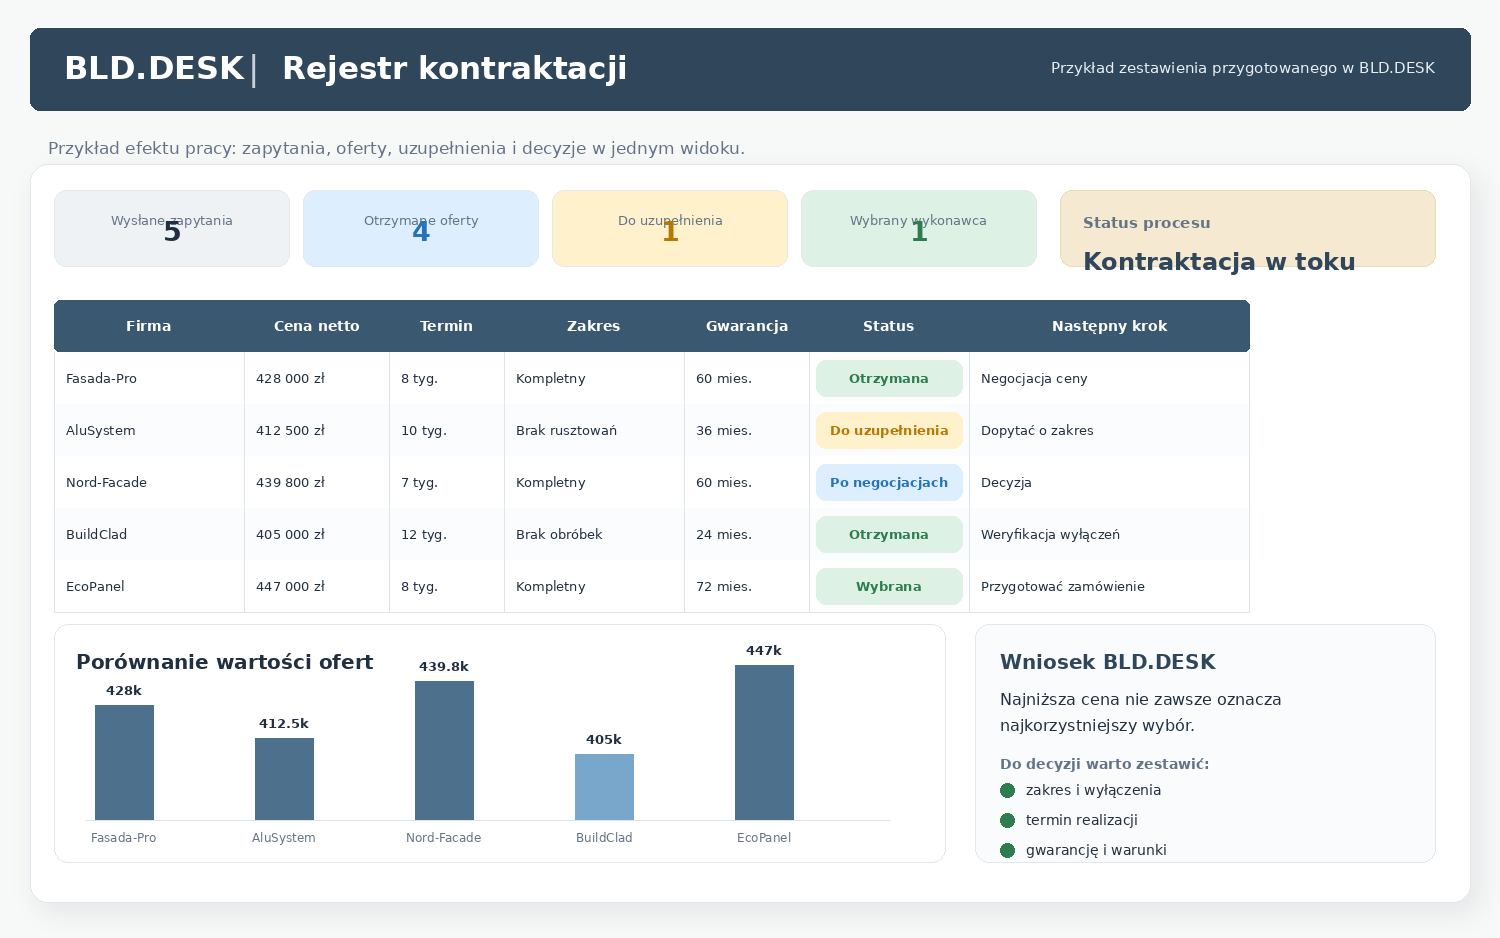Select the 428 000 zł price cell

point(317,379)
